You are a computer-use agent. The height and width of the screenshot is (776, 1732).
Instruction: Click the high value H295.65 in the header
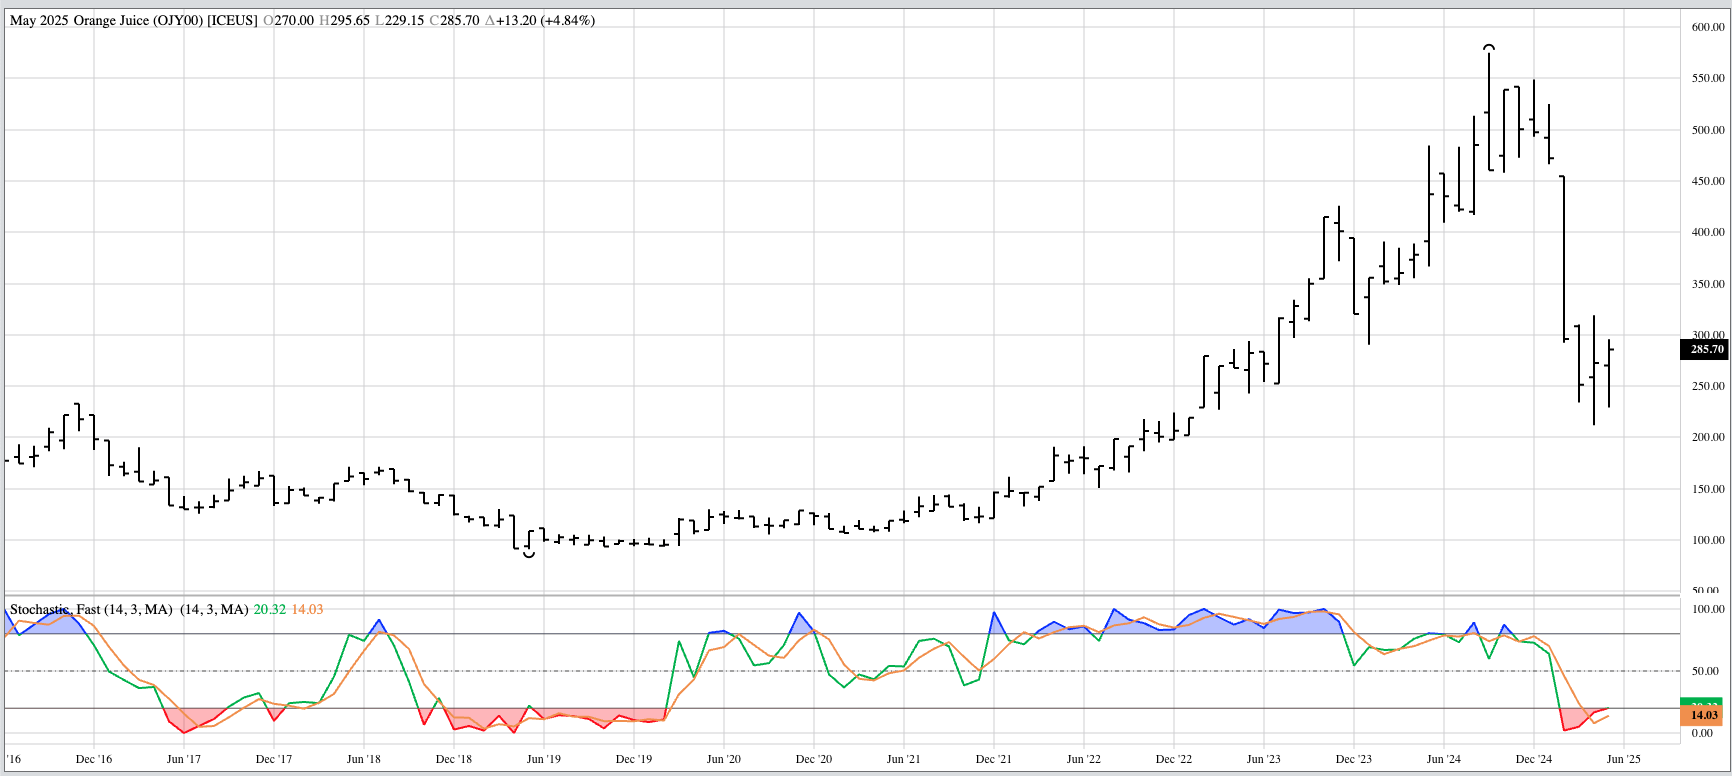coord(344,20)
